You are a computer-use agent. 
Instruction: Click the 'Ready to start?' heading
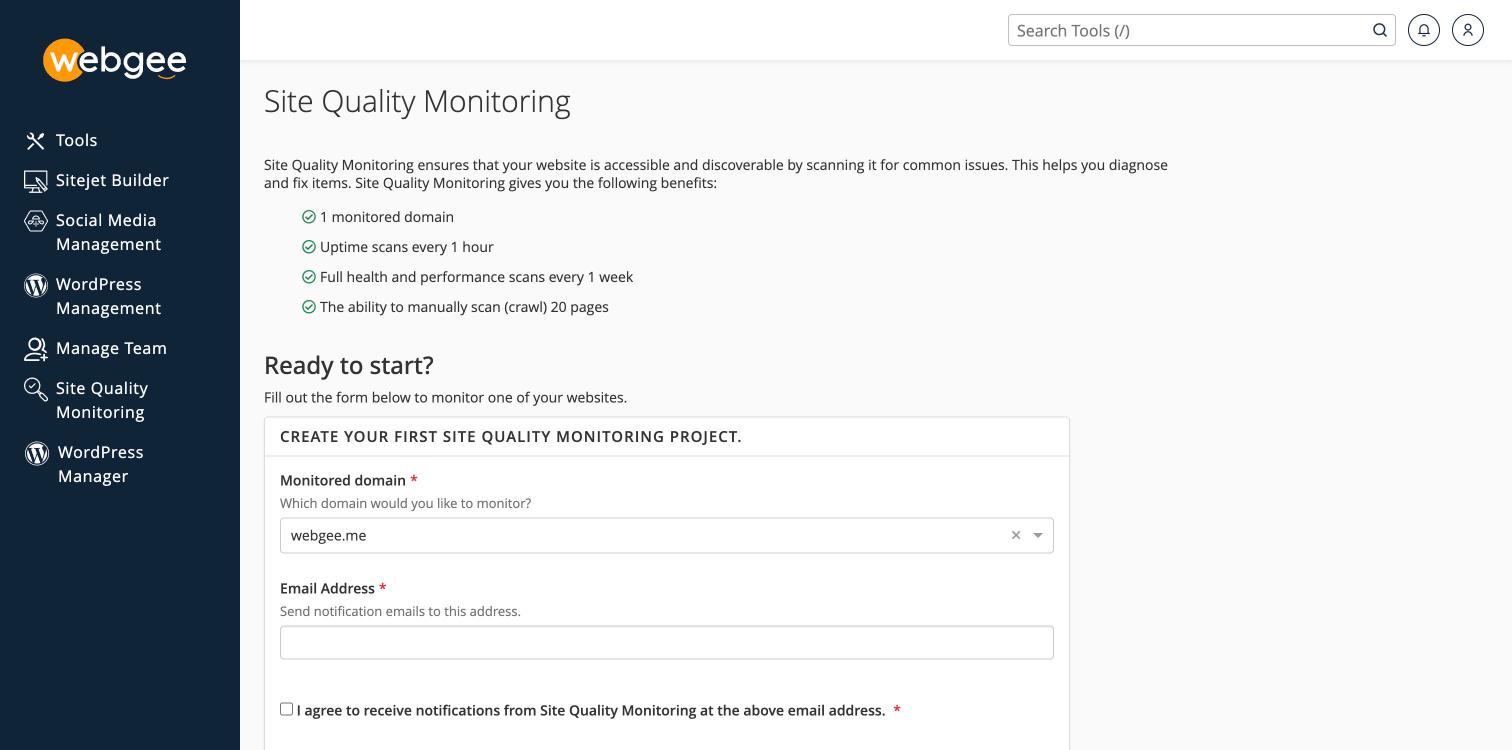[x=349, y=365]
